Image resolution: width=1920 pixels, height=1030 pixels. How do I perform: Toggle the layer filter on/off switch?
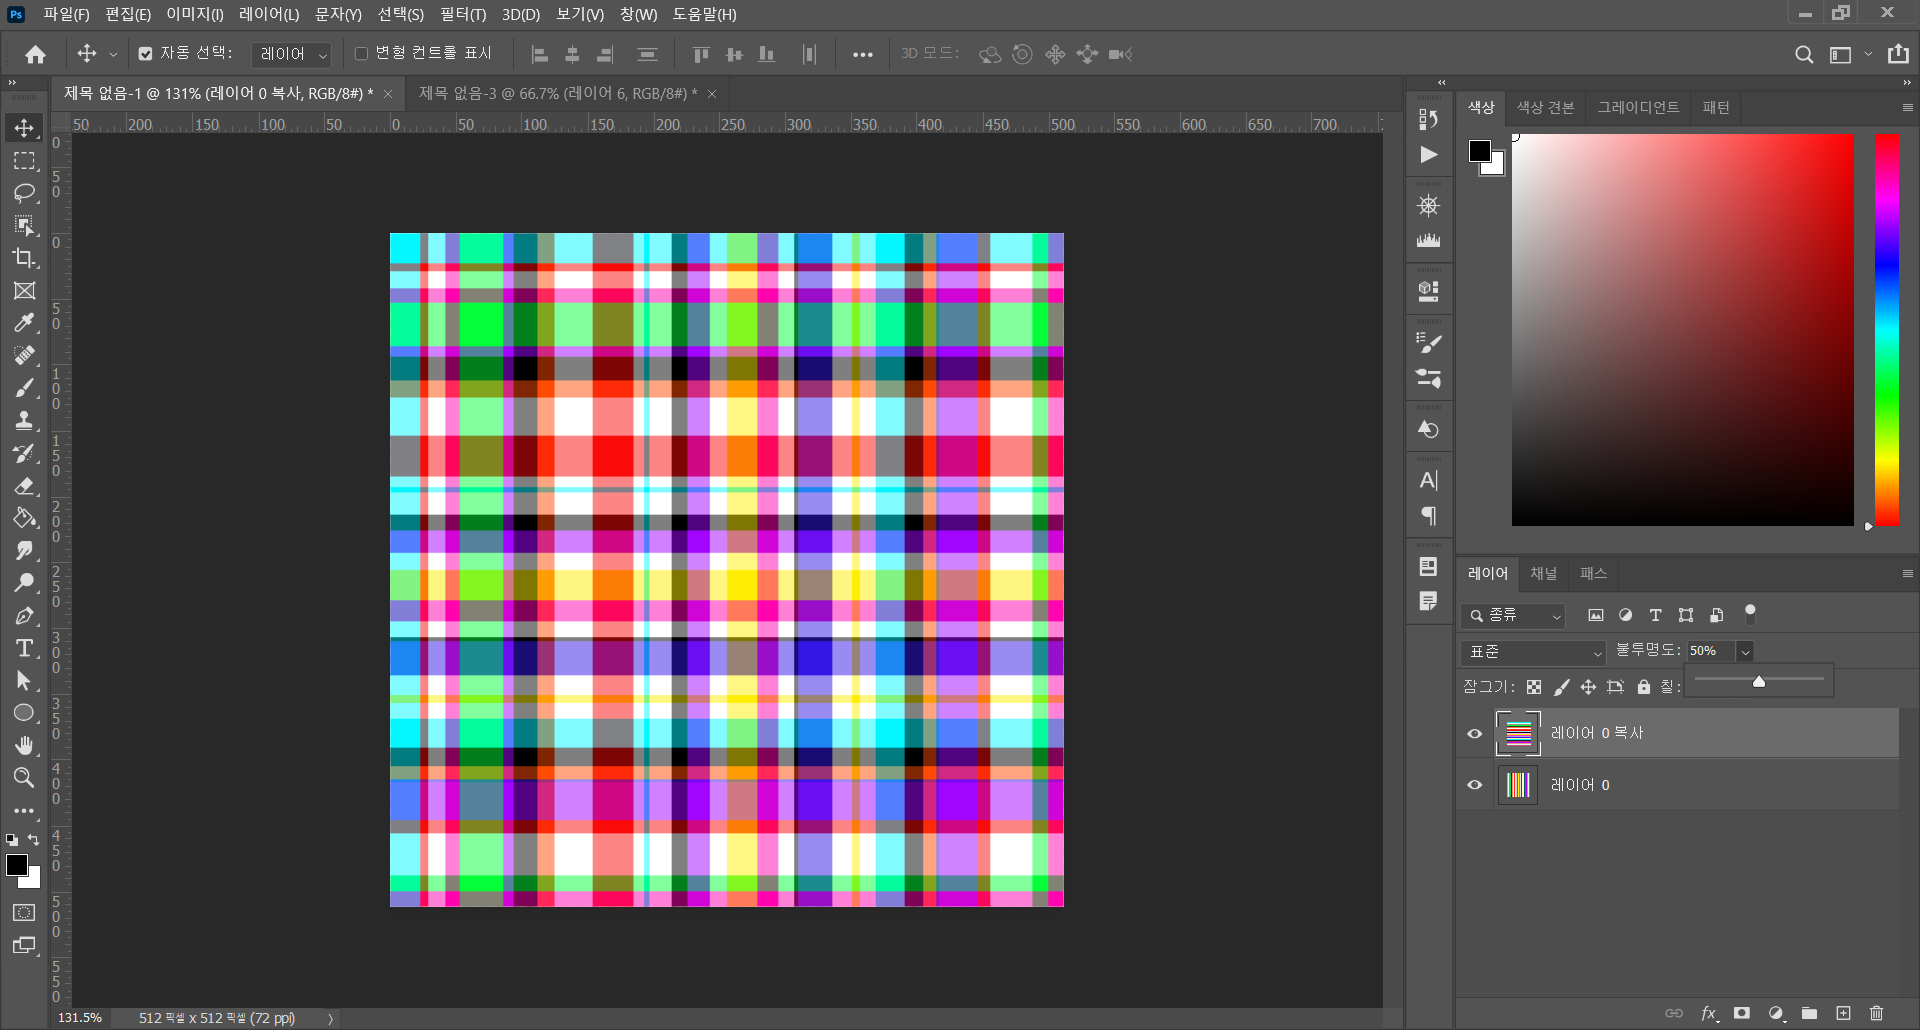pos(1750,614)
